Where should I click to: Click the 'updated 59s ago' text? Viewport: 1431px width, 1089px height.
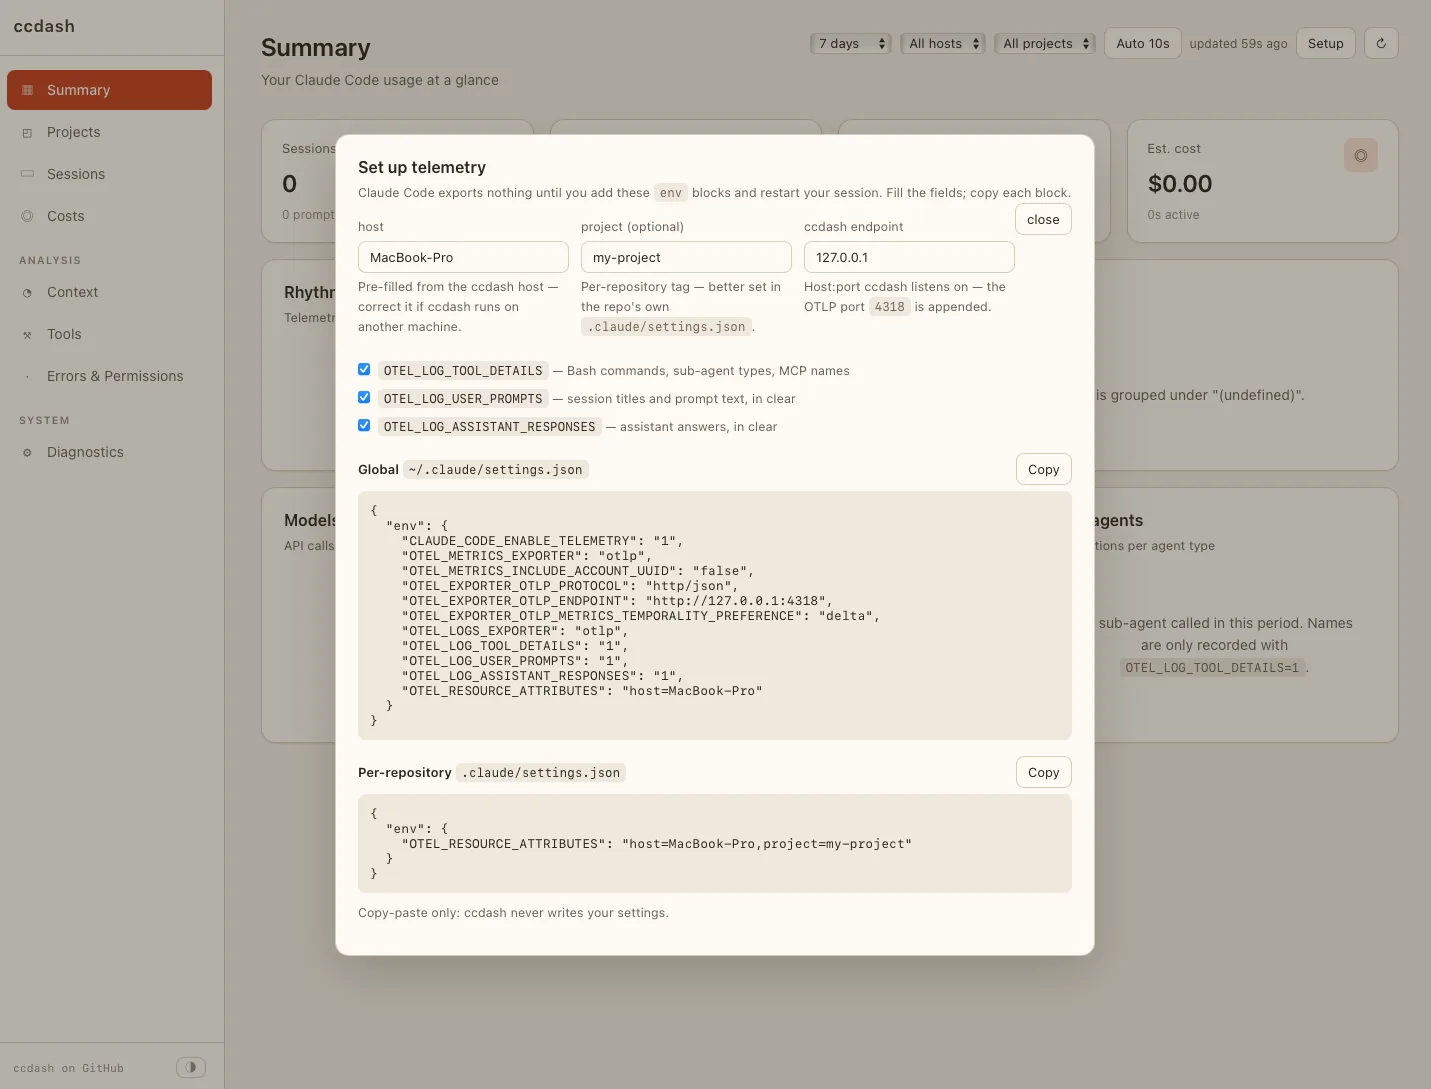[1238, 43]
